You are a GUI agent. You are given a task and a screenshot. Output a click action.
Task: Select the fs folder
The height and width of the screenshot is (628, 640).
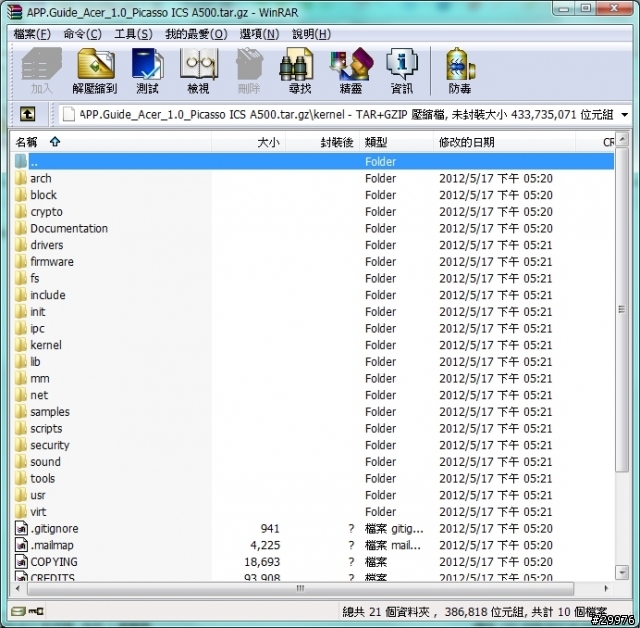[x=35, y=278]
